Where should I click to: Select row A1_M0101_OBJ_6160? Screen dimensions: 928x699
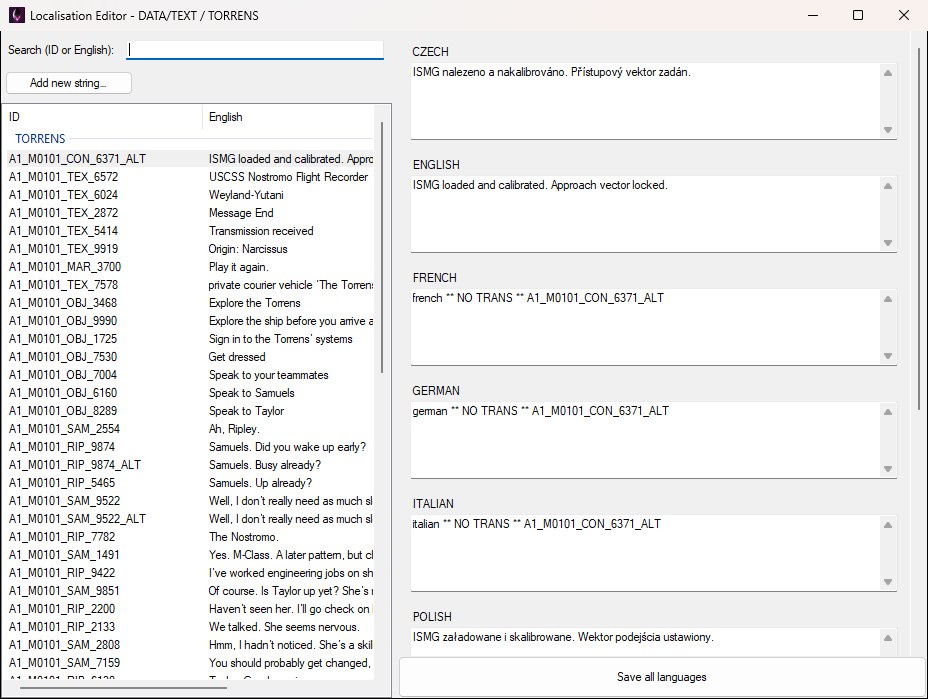pyautogui.click(x=189, y=393)
